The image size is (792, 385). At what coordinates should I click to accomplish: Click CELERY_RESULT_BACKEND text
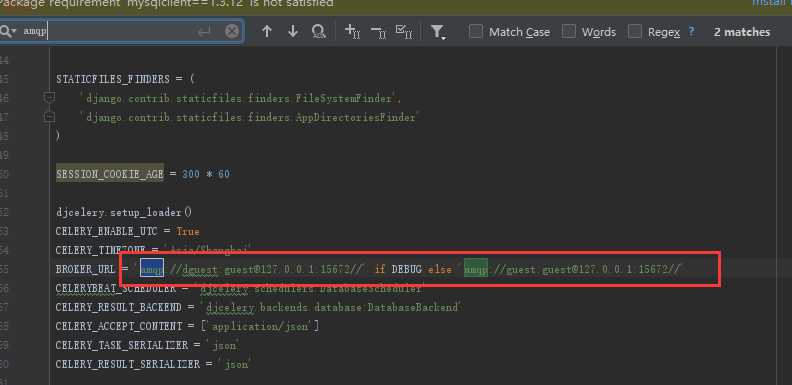(x=118, y=307)
